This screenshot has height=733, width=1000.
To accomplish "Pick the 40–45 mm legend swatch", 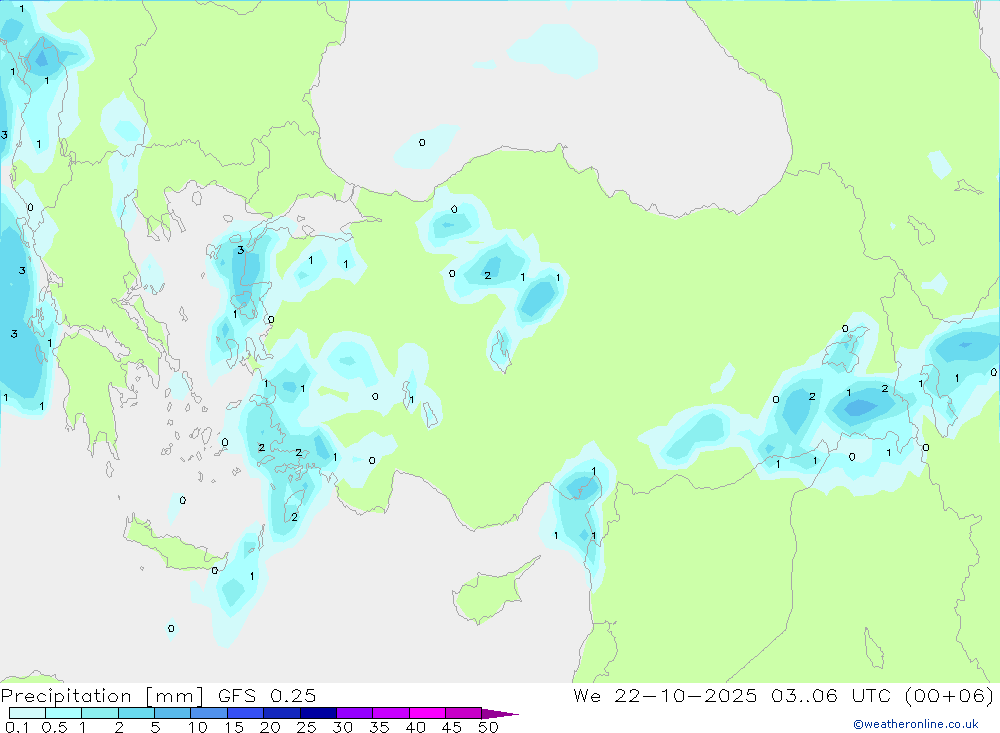I will pos(427,713).
